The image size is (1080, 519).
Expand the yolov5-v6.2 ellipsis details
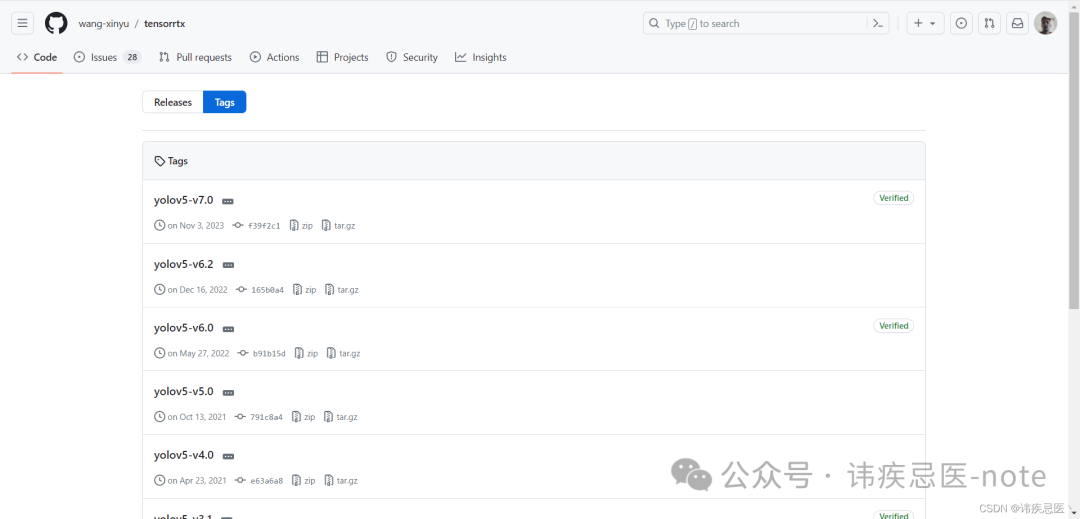[229, 266]
